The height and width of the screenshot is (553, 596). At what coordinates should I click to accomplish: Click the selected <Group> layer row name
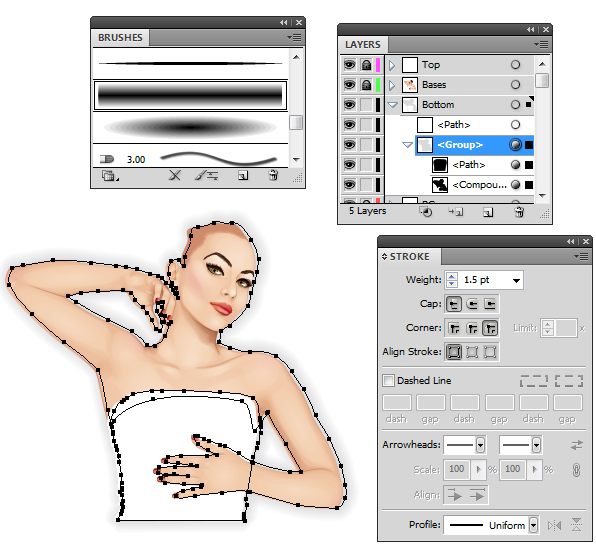click(x=460, y=145)
